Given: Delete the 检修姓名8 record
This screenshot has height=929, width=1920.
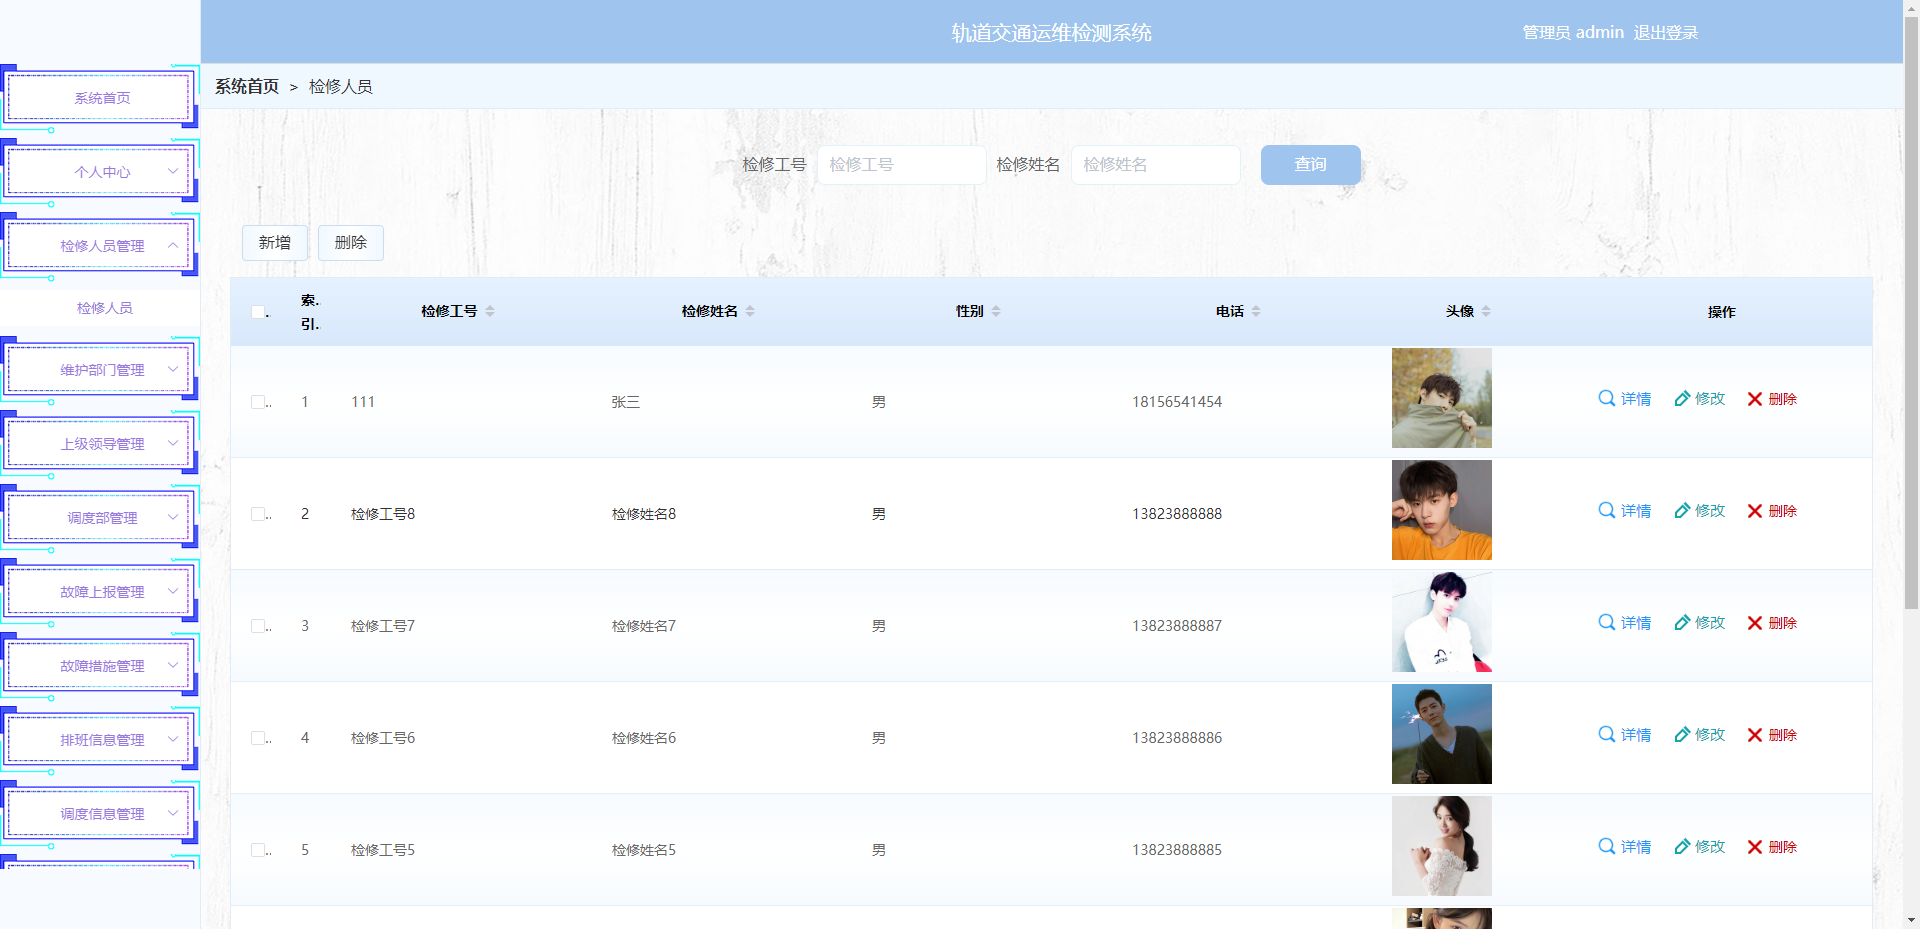Looking at the screenshot, I should click(1772, 511).
